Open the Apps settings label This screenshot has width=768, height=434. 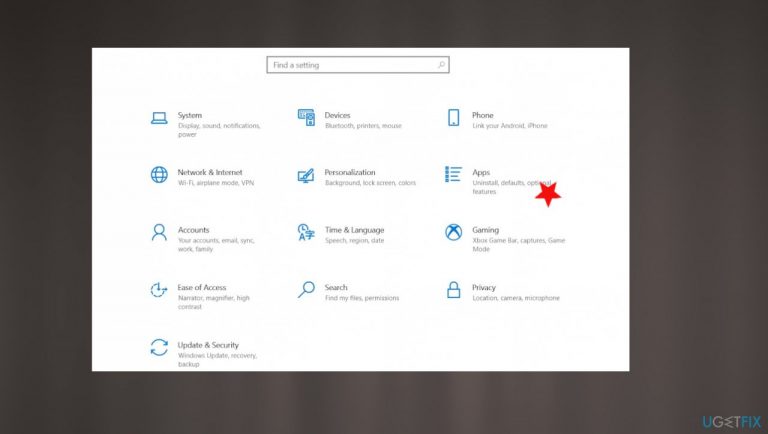(481, 172)
